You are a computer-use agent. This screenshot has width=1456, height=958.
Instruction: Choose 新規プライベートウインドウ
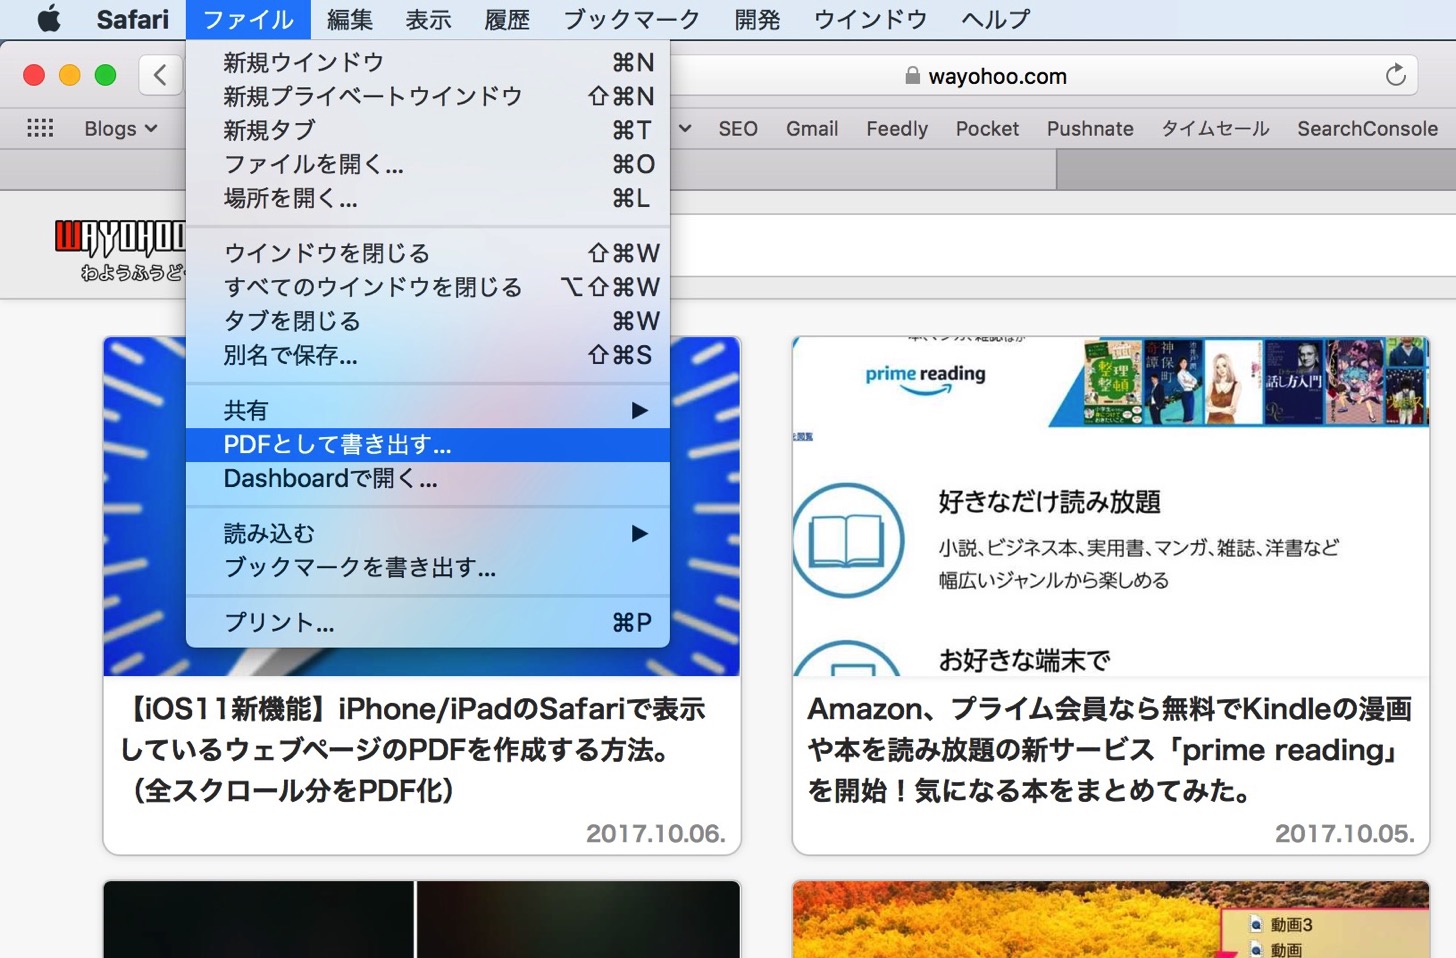click(x=428, y=96)
